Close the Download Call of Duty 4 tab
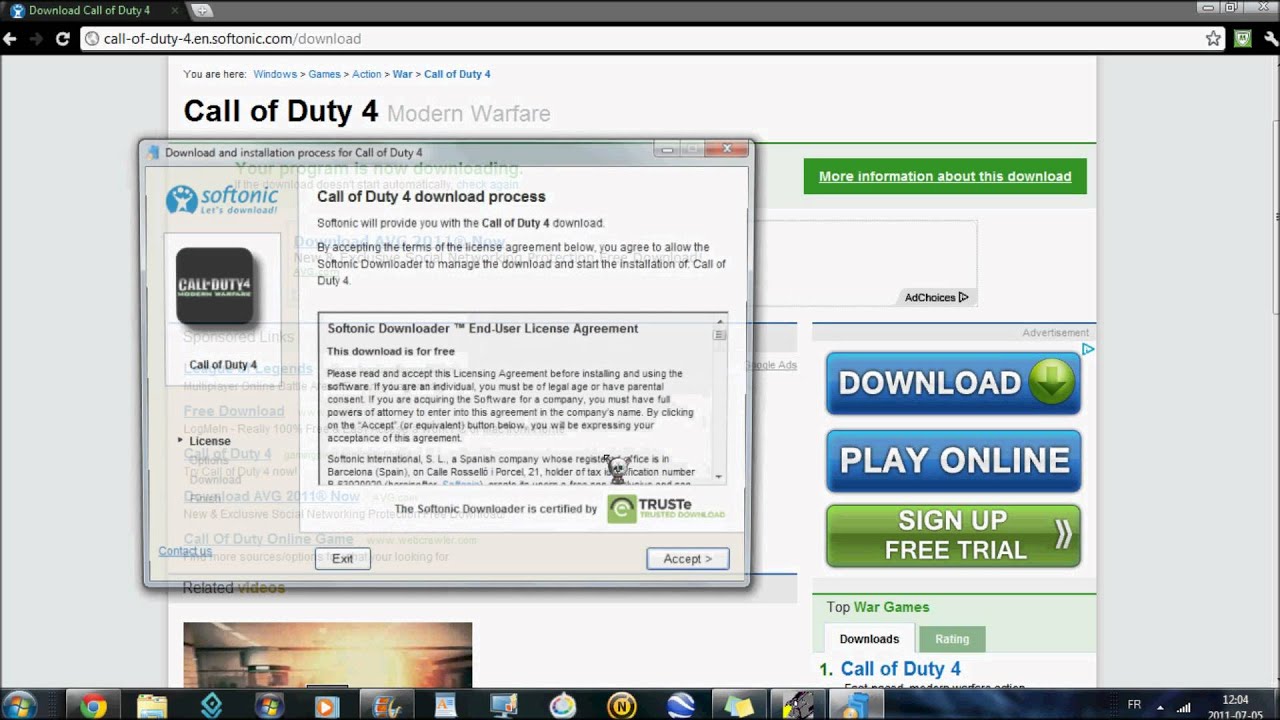This screenshot has width=1280, height=720. [x=174, y=11]
